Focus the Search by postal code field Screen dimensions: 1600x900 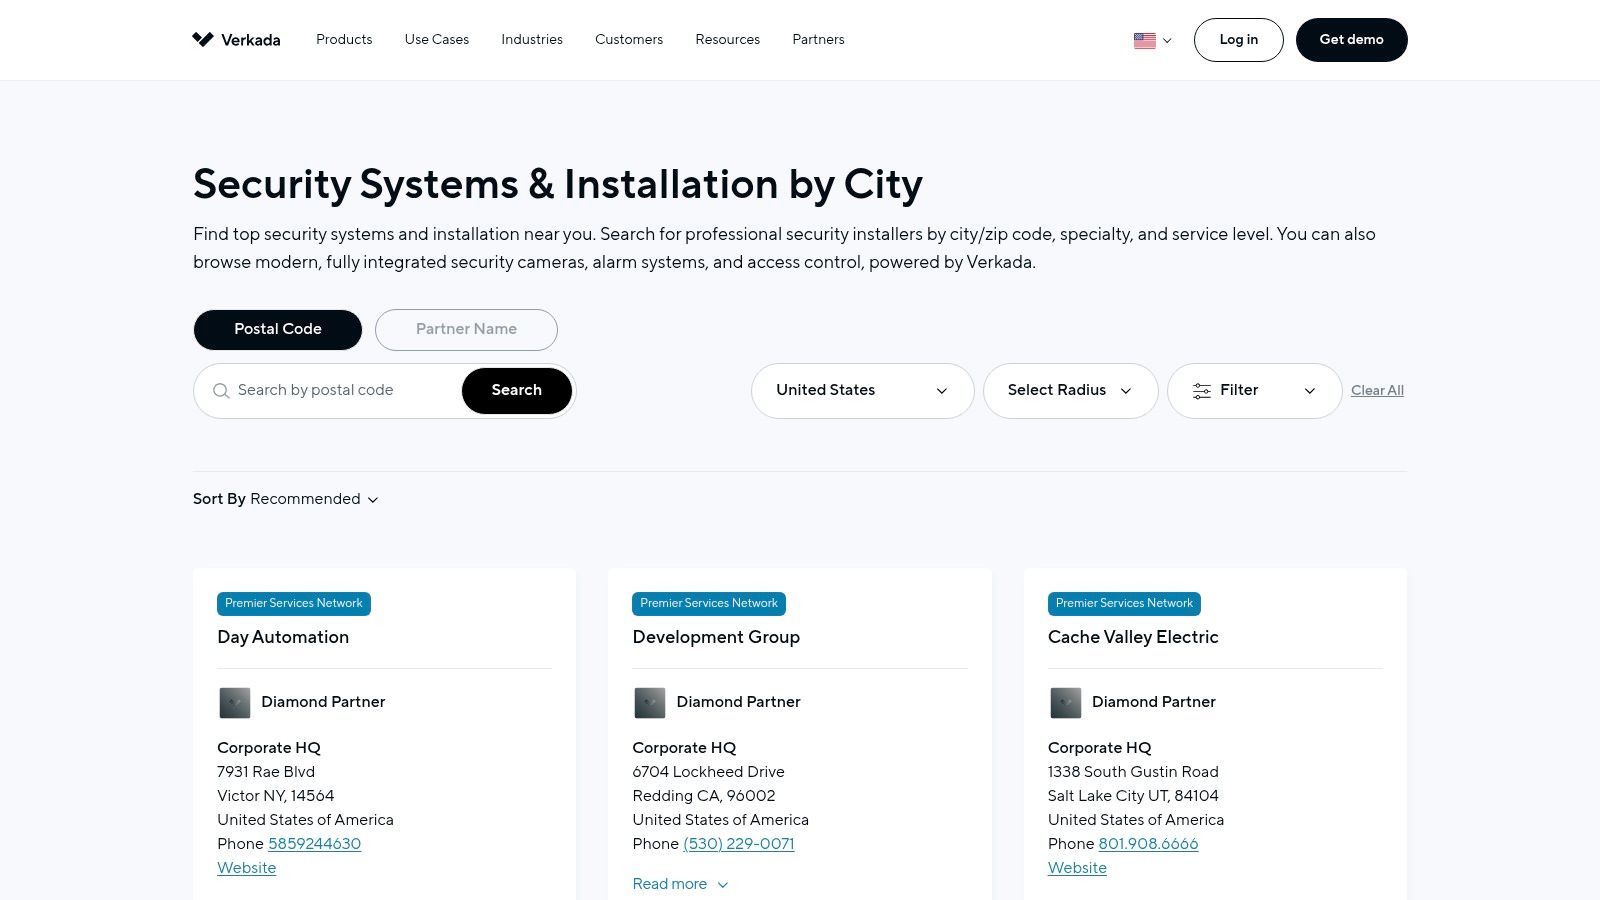click(340, 391)
